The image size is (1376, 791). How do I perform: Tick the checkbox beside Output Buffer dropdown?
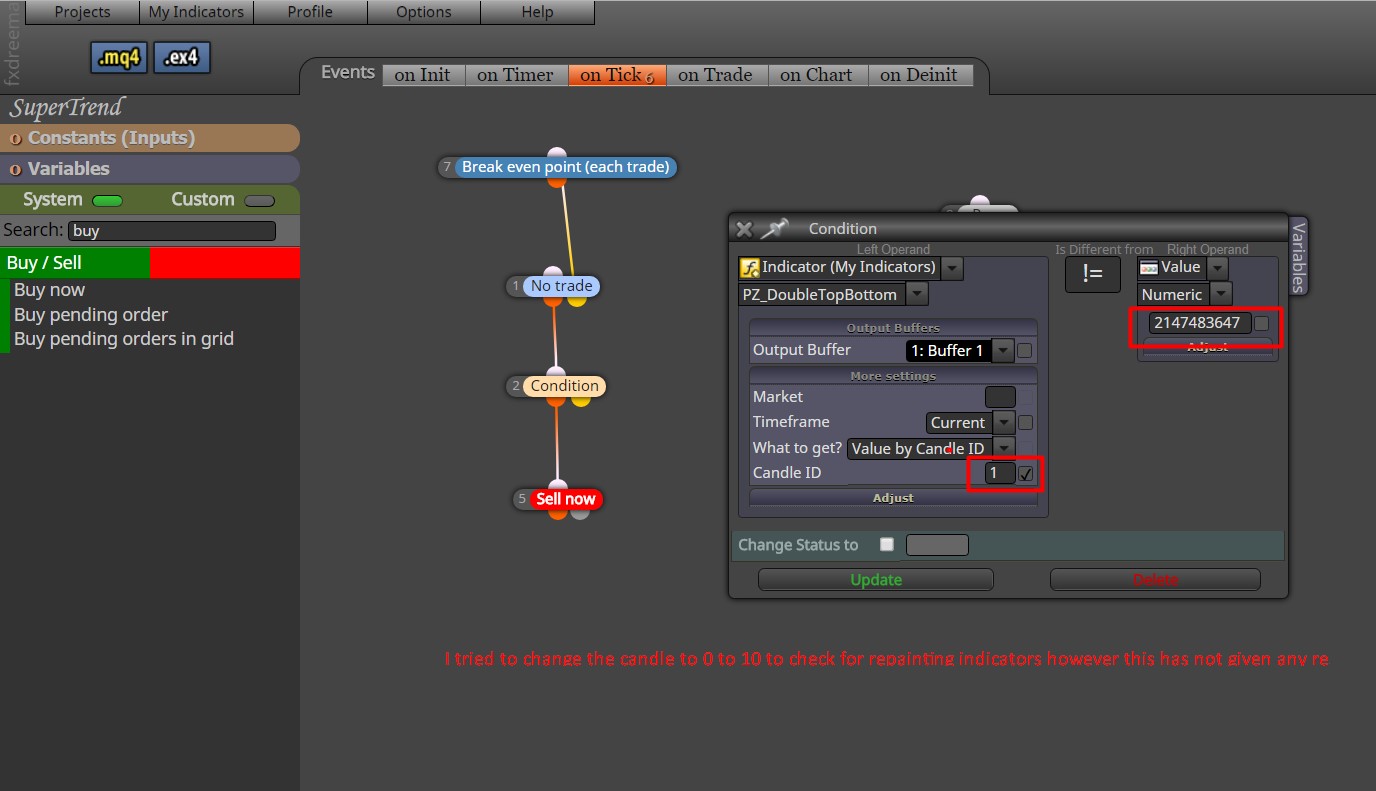(x=1025, y=351)
